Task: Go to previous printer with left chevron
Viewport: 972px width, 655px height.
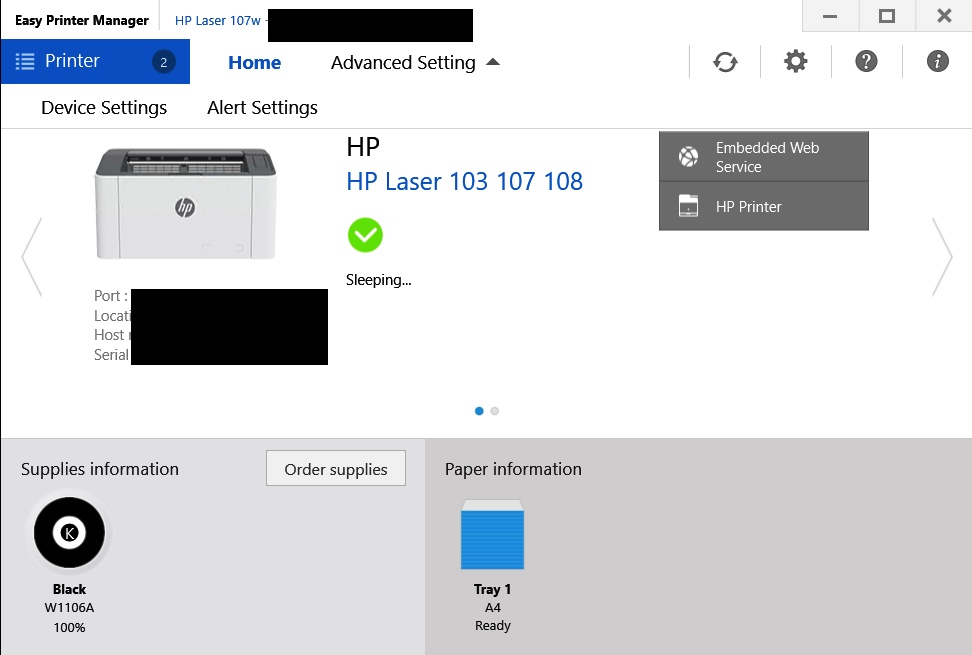Action: tap(31, 257)
